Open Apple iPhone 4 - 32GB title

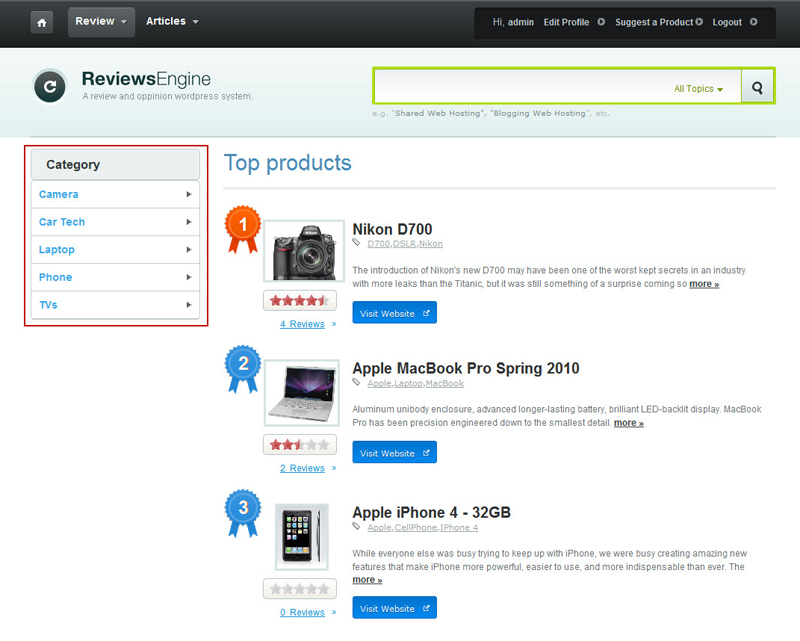(432, 512)
